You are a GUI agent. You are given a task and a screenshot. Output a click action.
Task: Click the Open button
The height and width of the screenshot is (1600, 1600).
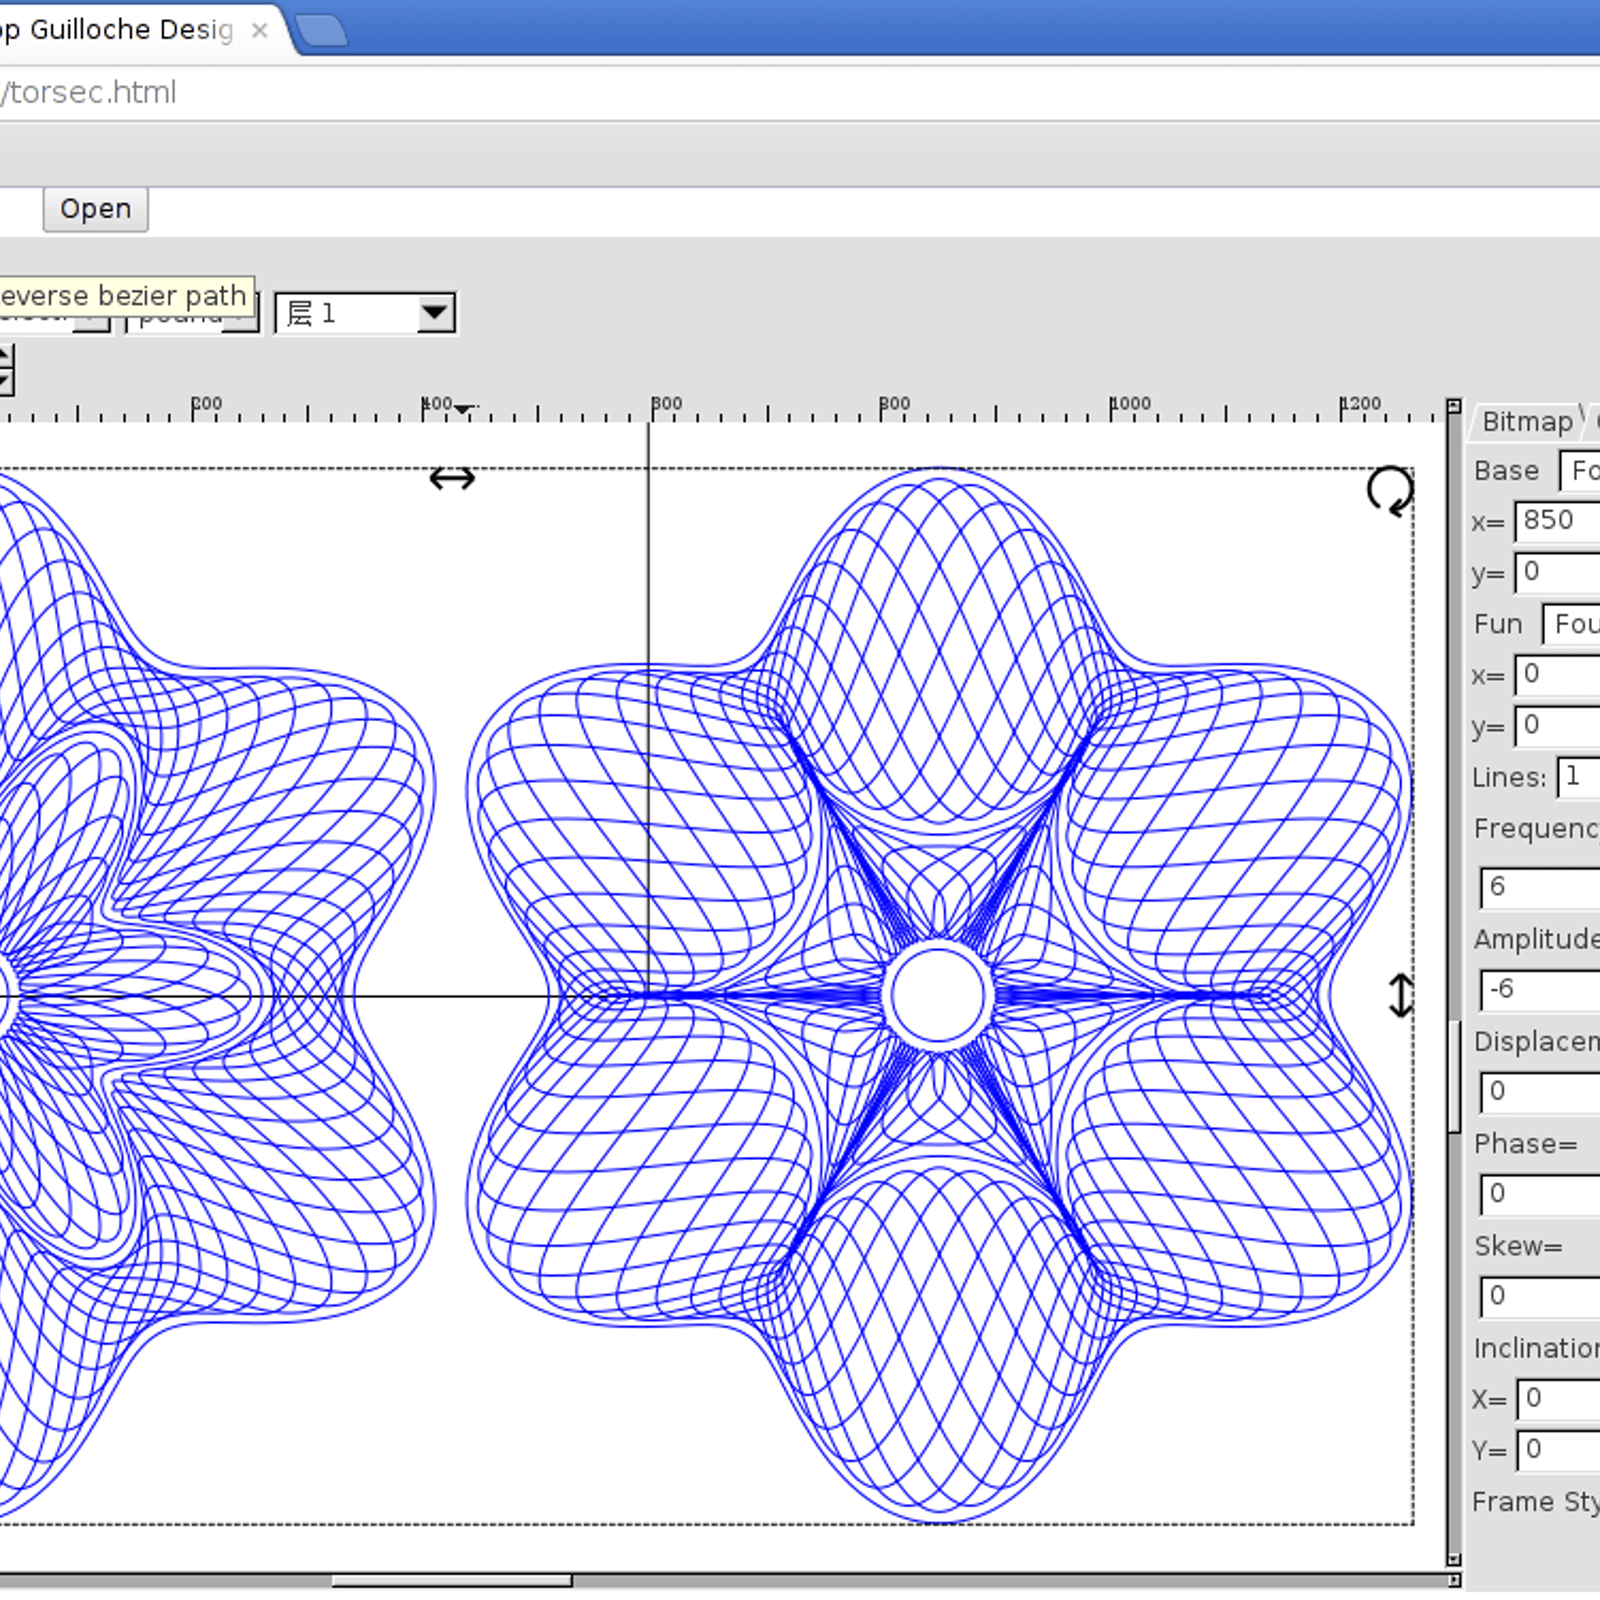(x=95, y=209)
